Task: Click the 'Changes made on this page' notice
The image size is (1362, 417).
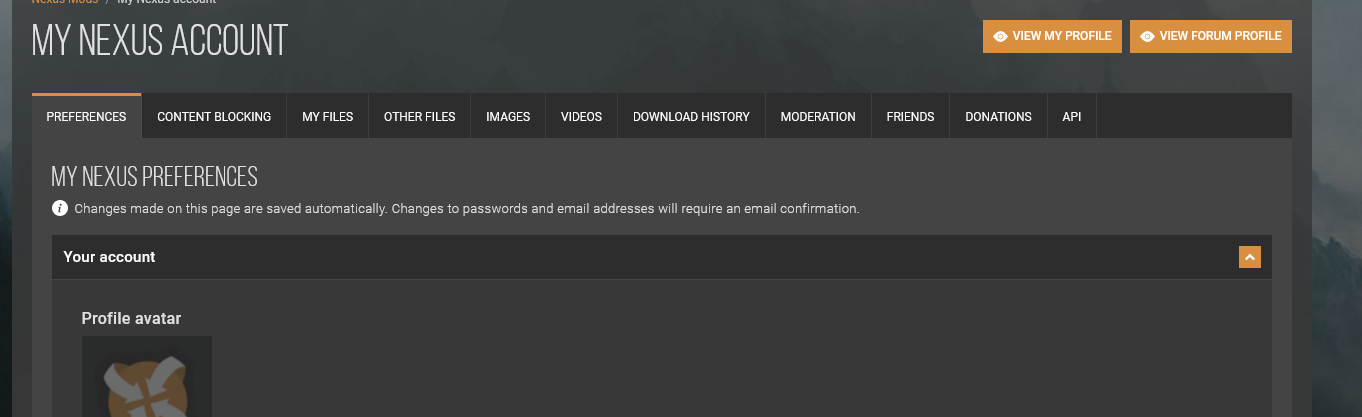Action: point(467,209)
